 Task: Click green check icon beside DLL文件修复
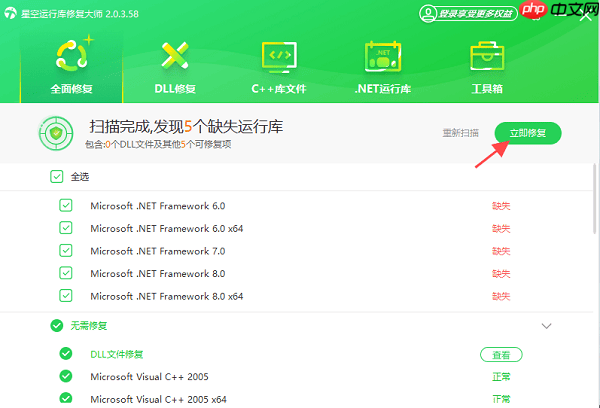pos(66,354)
